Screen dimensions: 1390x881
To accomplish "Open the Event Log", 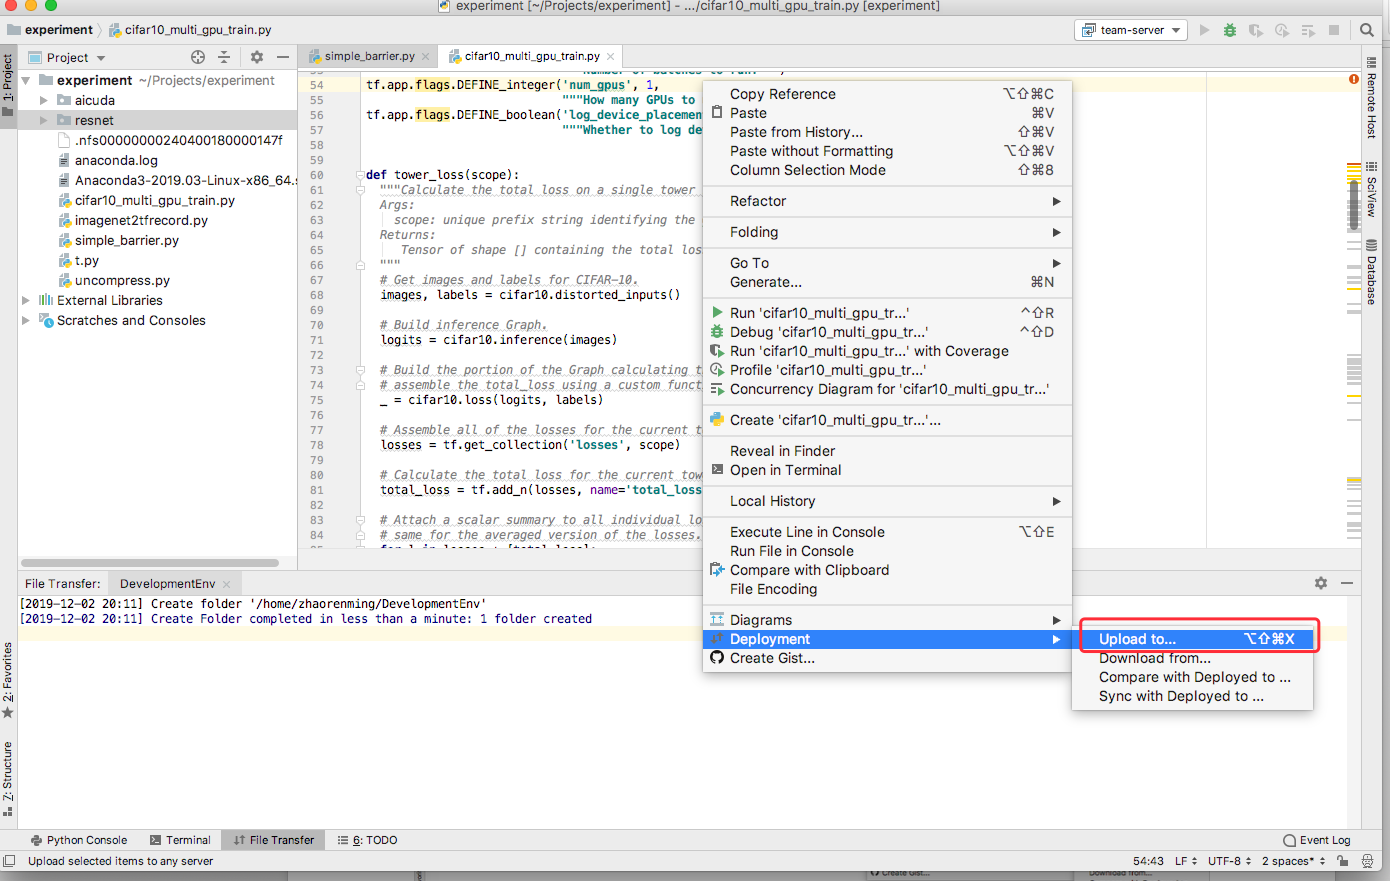I will pyautogui.click(x=1316, y=840).
